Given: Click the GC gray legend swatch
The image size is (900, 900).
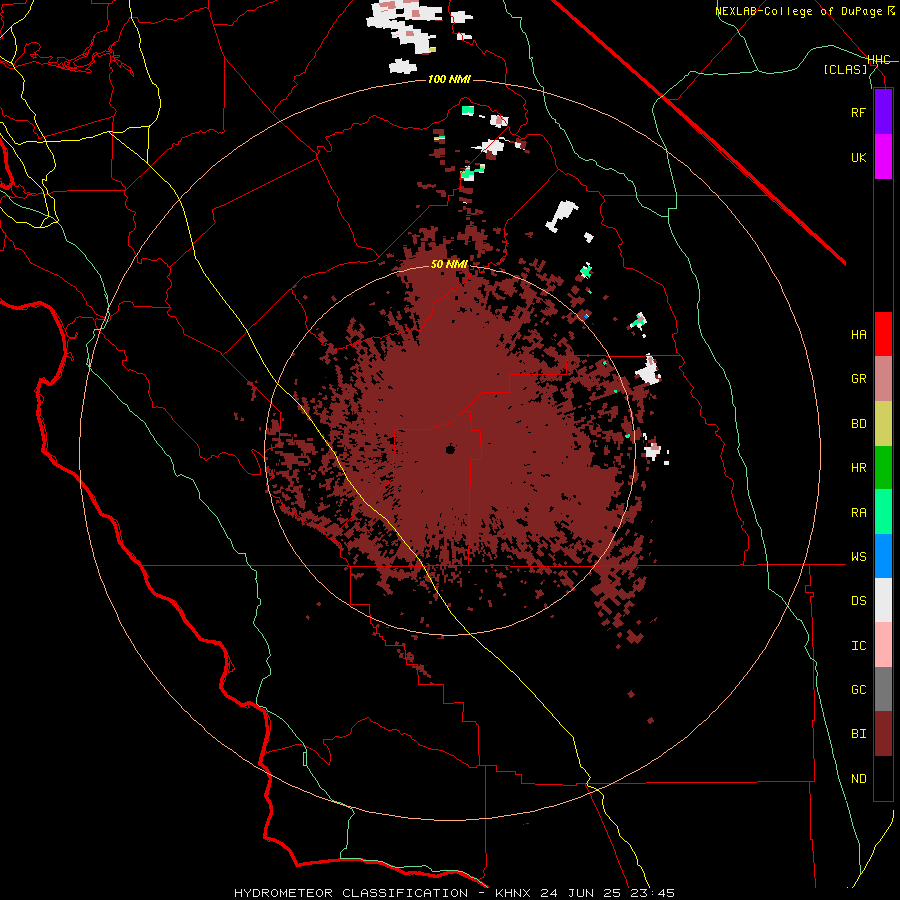Looking at the screenshot, I should click(883, 689).
